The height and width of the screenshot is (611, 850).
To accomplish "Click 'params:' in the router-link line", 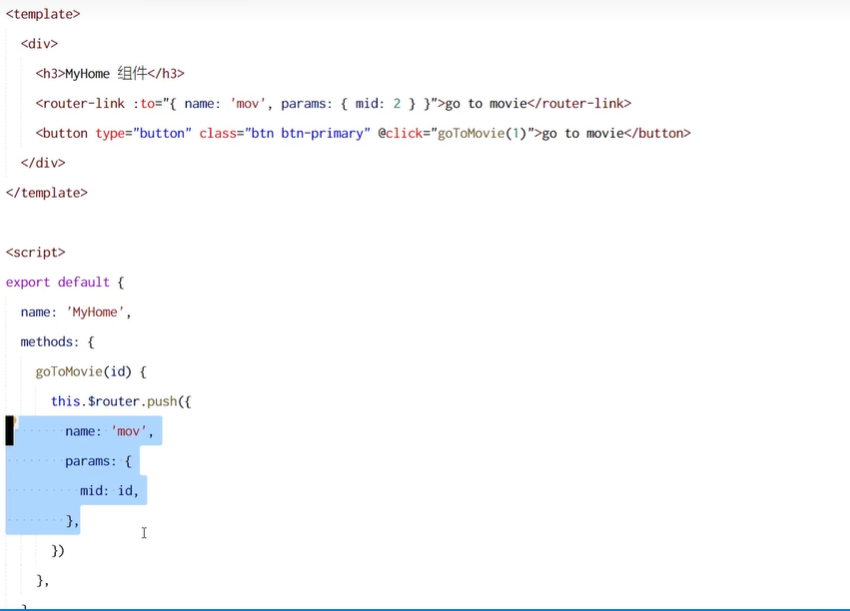I will 307,104.
